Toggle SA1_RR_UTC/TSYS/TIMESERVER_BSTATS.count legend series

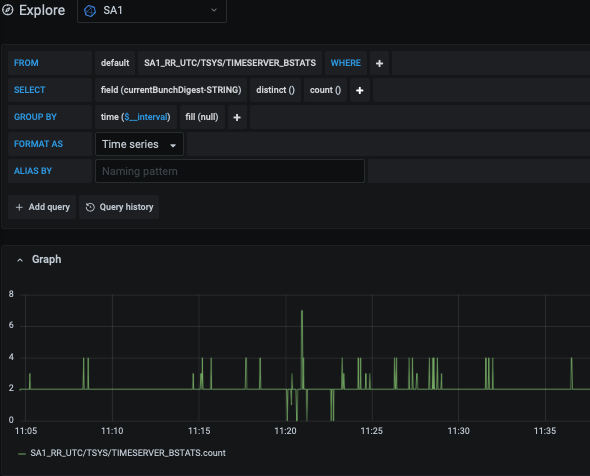coord(128,453)
